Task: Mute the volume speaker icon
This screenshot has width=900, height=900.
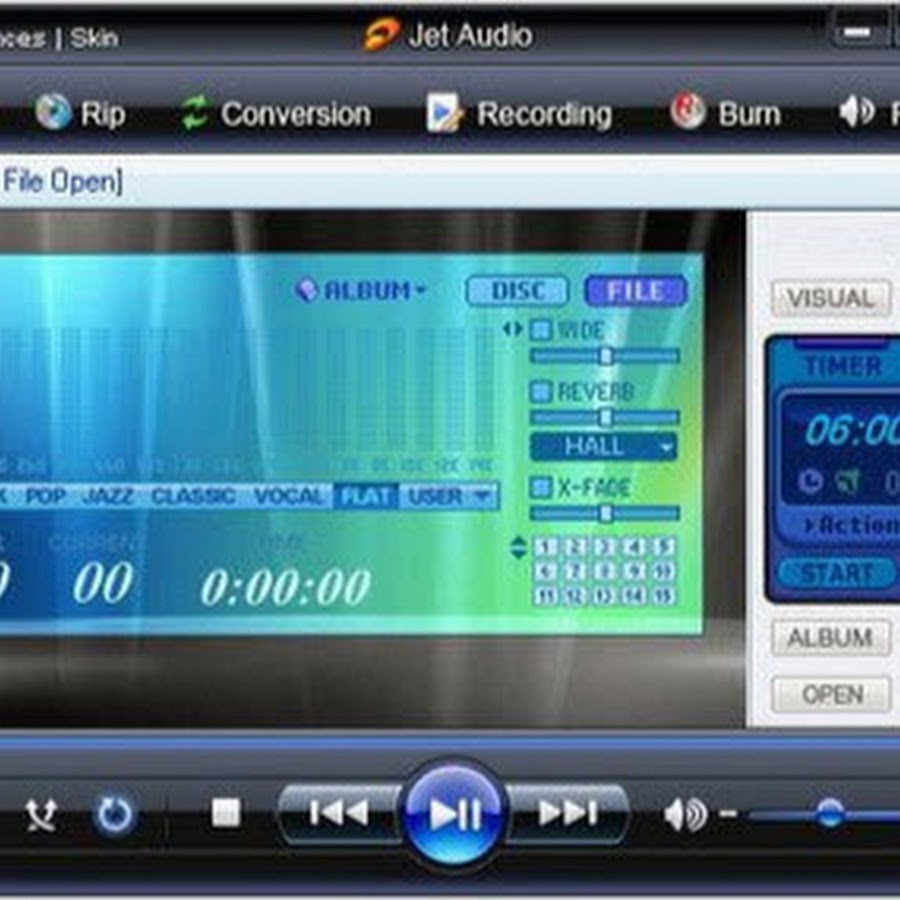Action: (x=684, y=815)
